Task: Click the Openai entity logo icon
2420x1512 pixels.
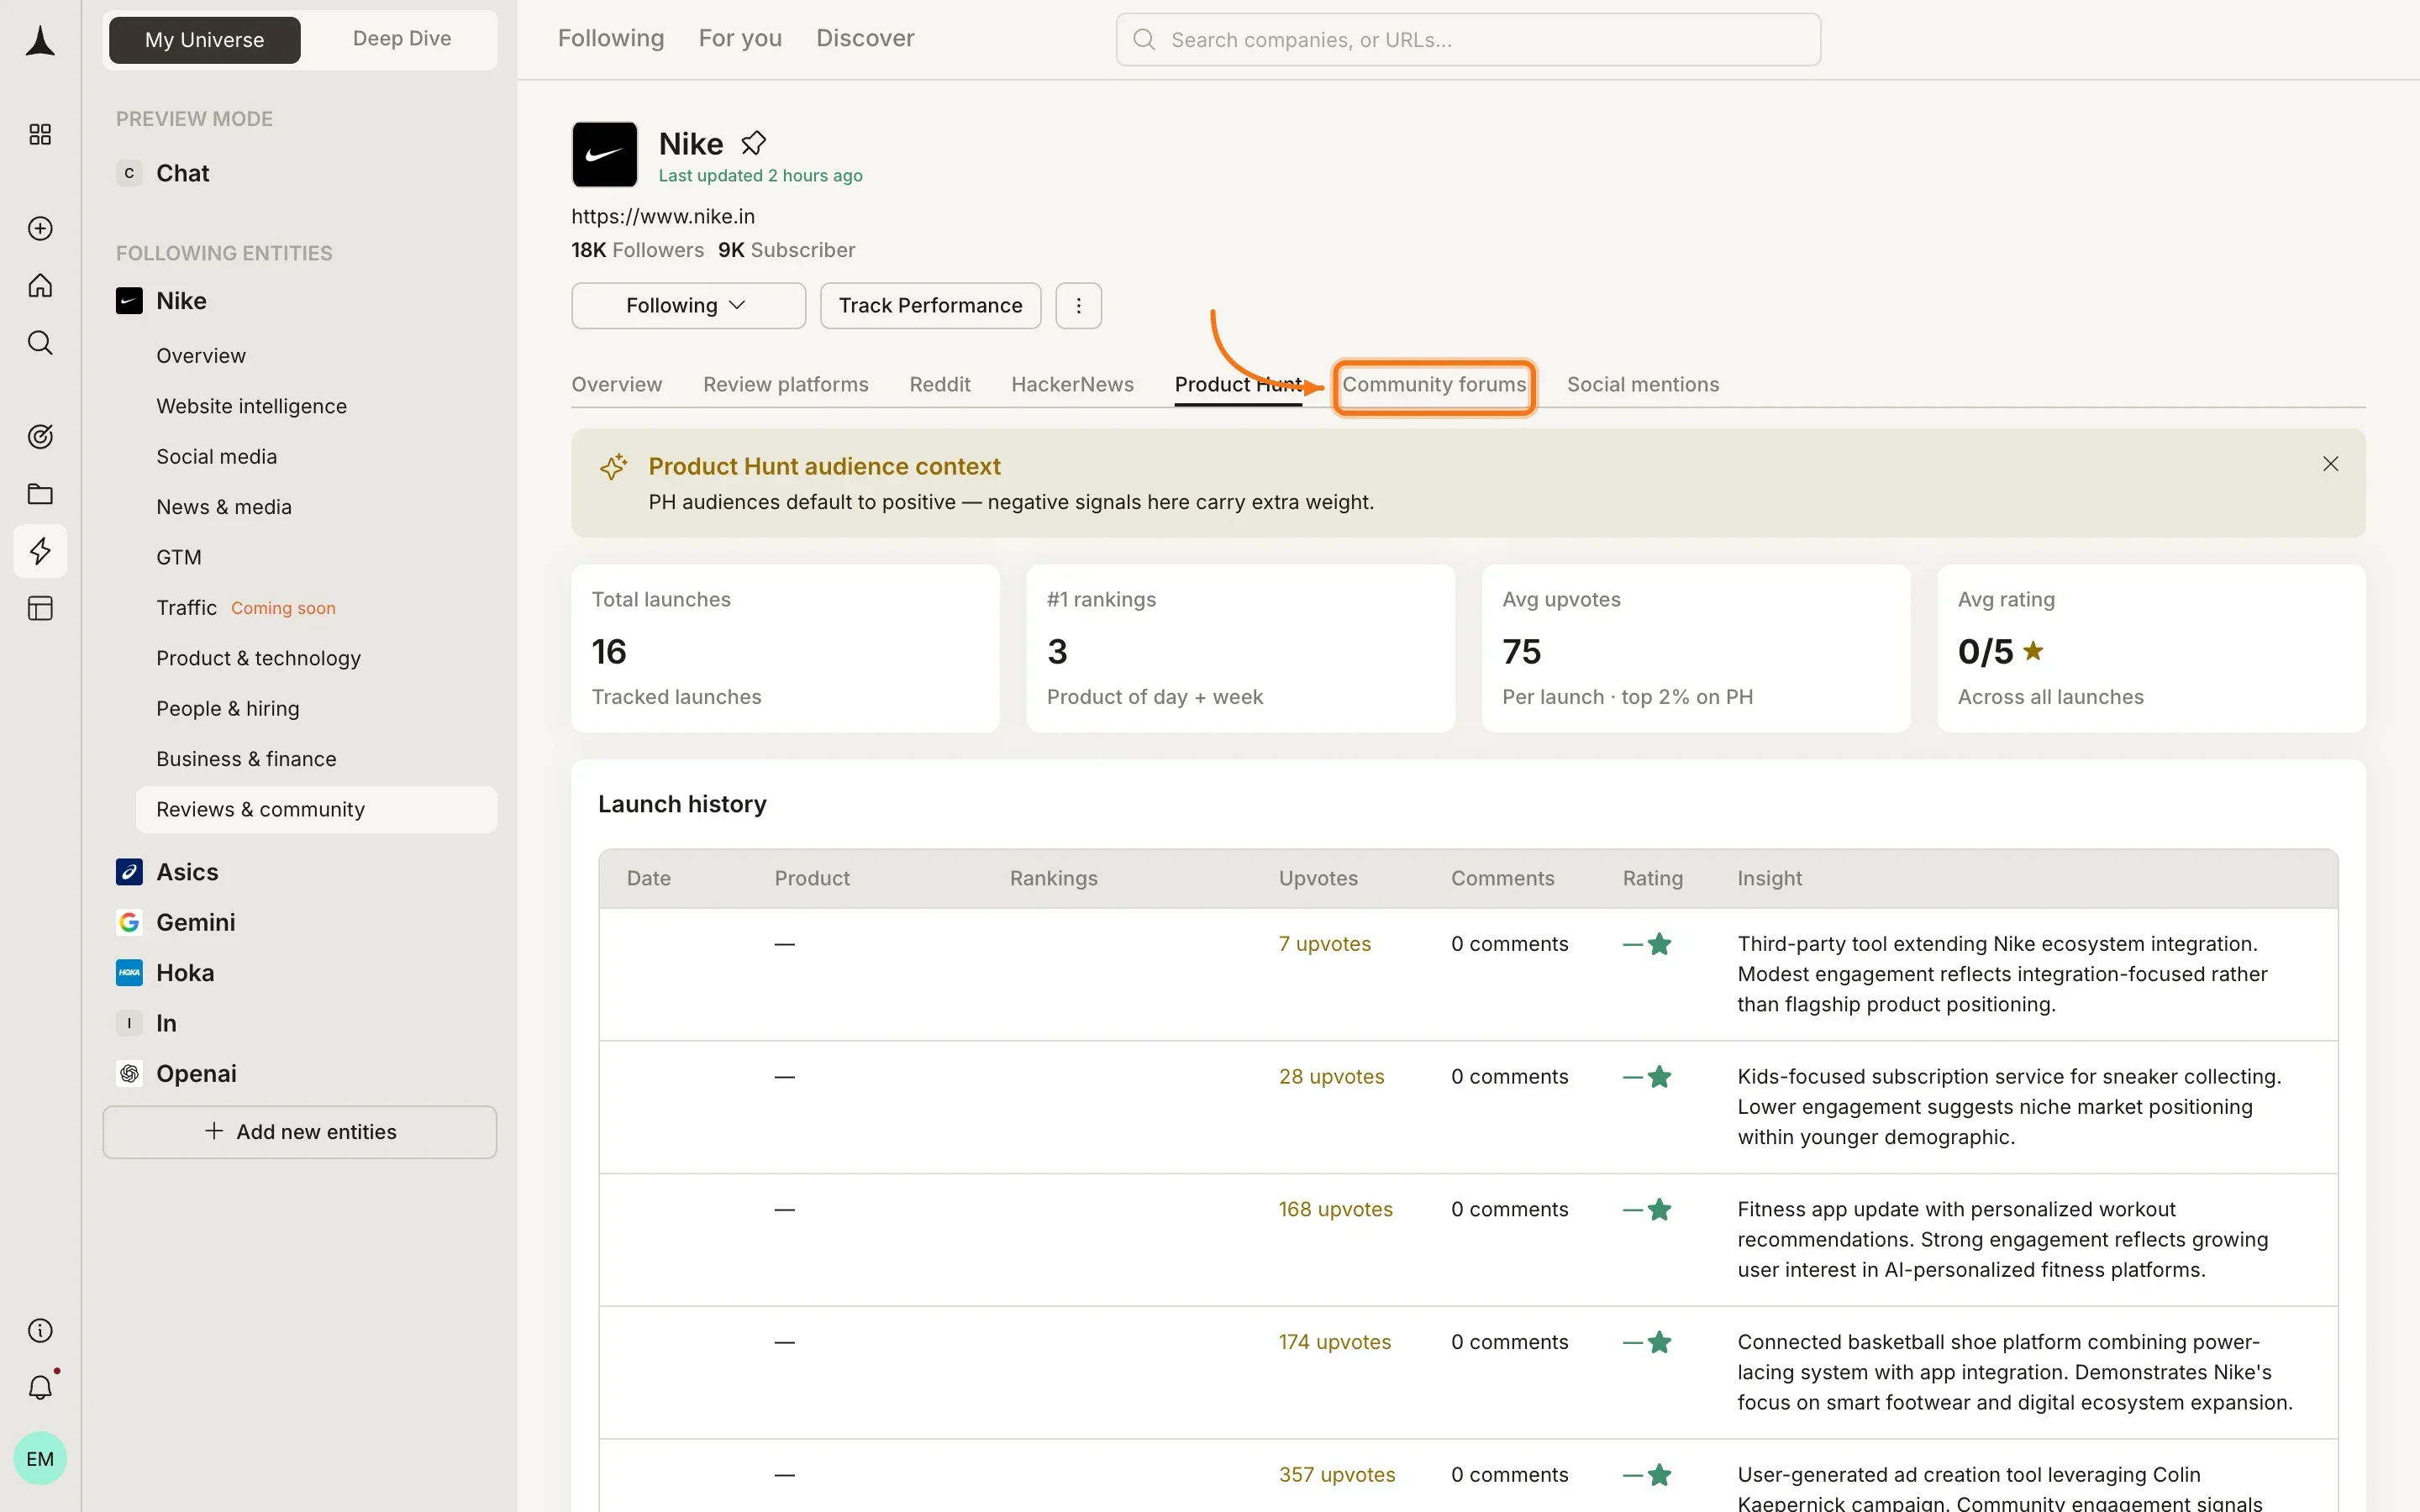Action: 129,1073
